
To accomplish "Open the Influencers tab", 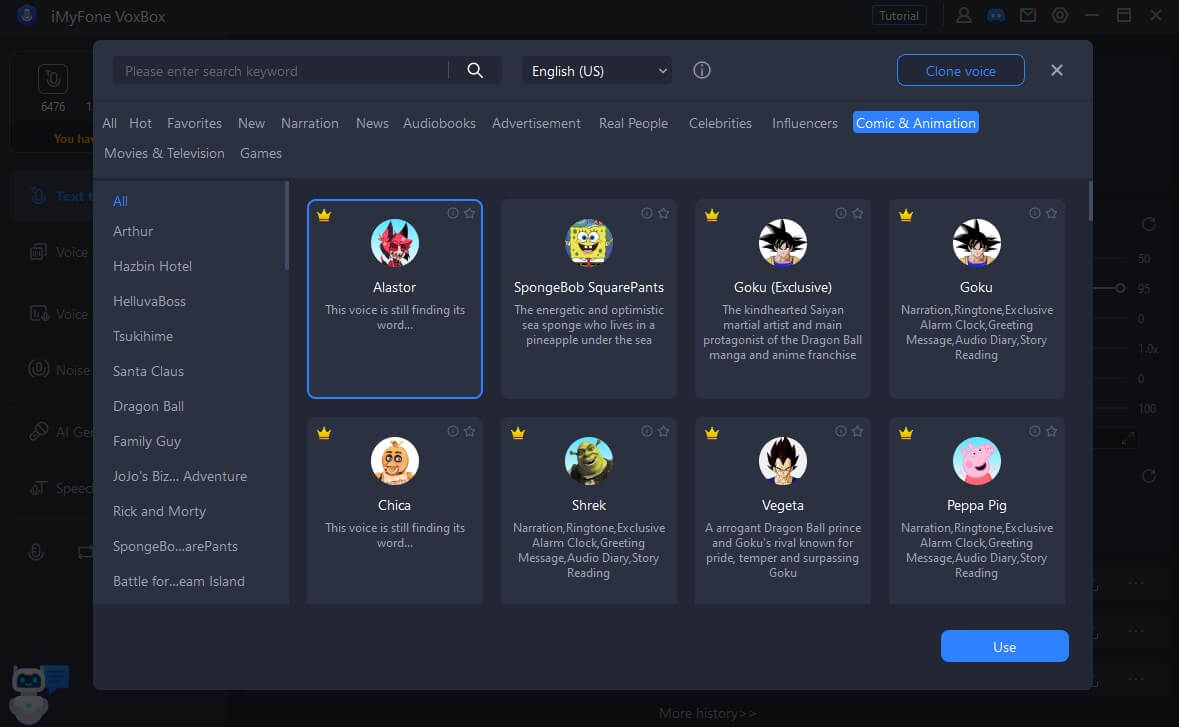I will click(x=805, y=123).
